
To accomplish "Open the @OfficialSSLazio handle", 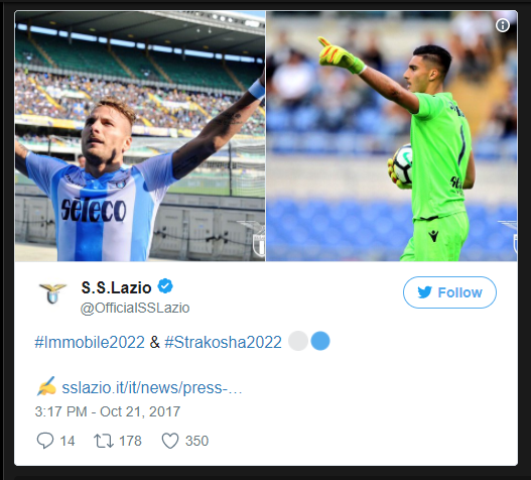I will tap(135, 308).
